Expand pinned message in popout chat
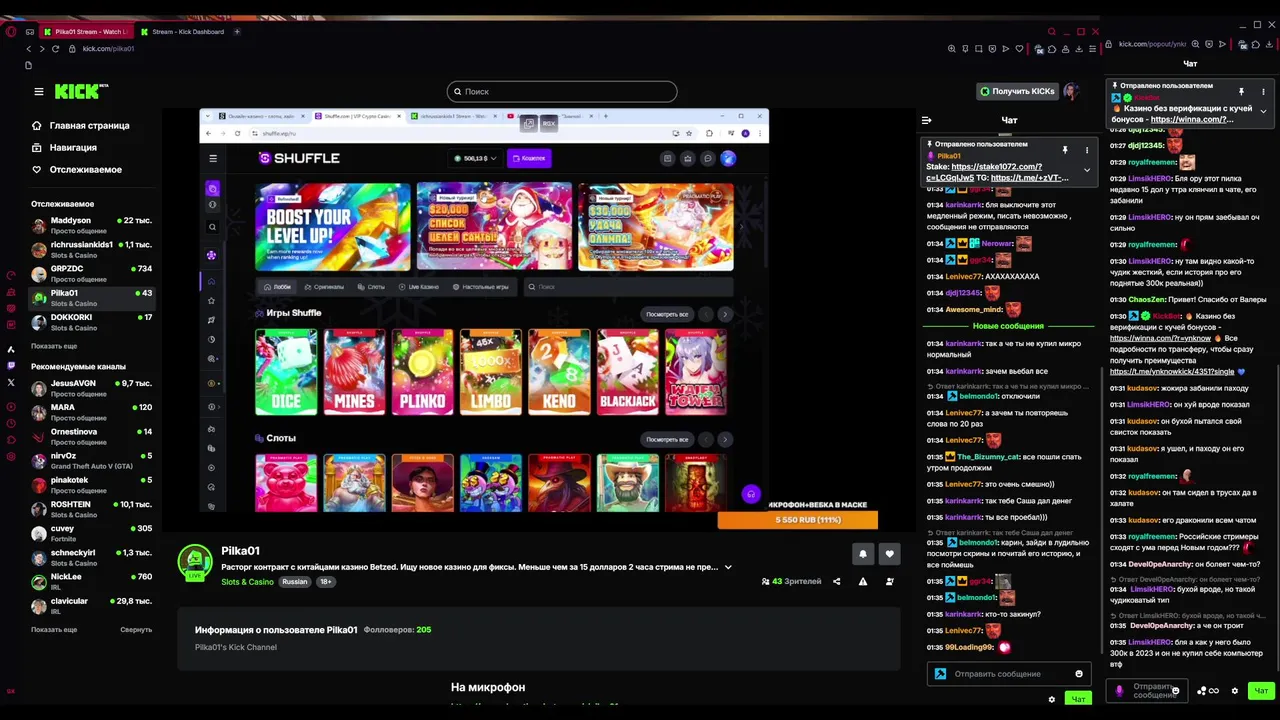The image size is (1280, 720). point(1263,111)
